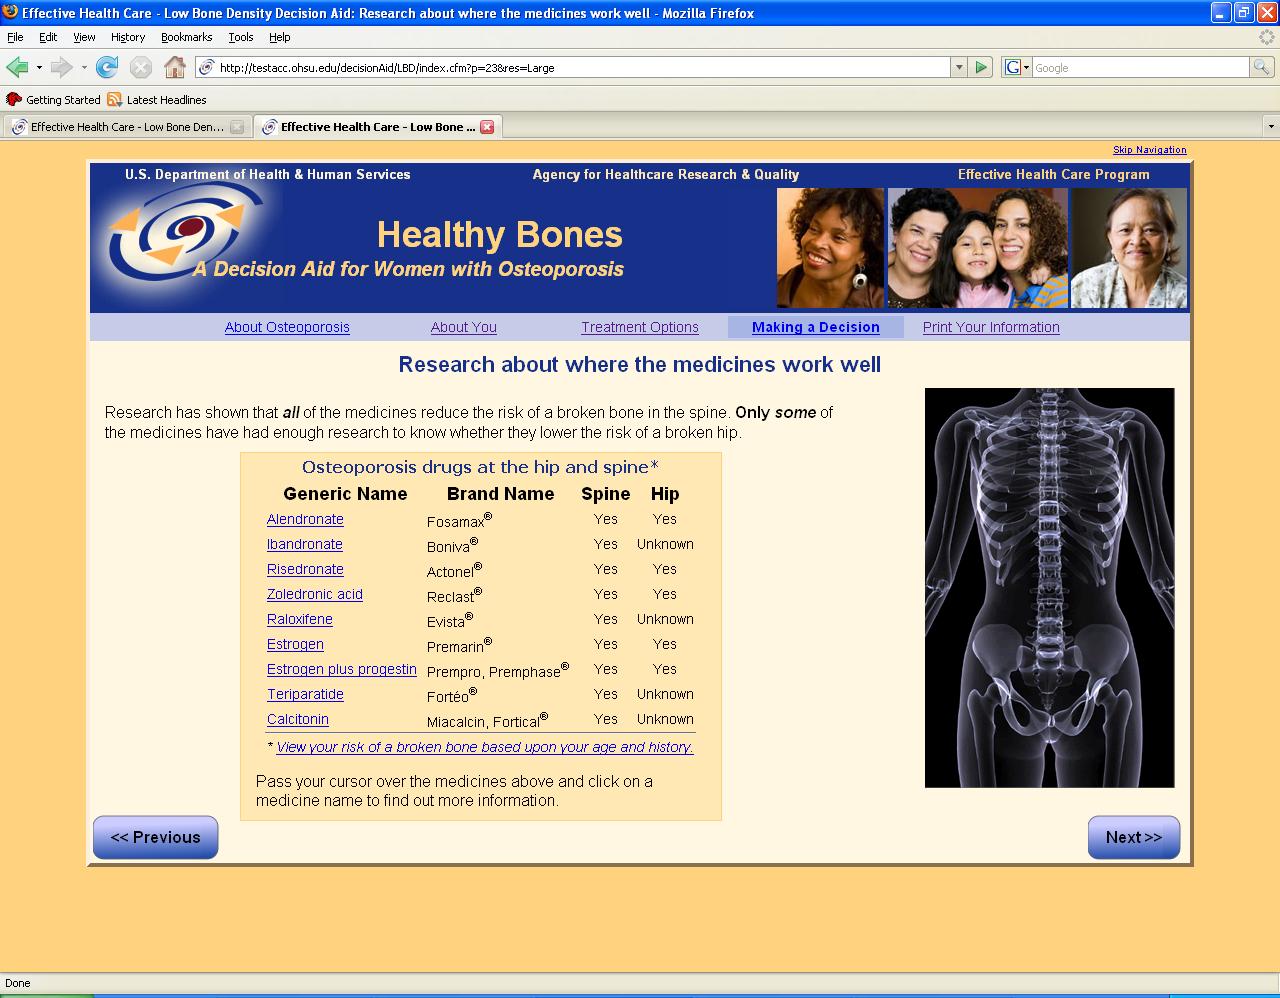The image size is (1280, 998).
Task: Open the Forward button history dropdown arrow
Action: coord(84,68)
